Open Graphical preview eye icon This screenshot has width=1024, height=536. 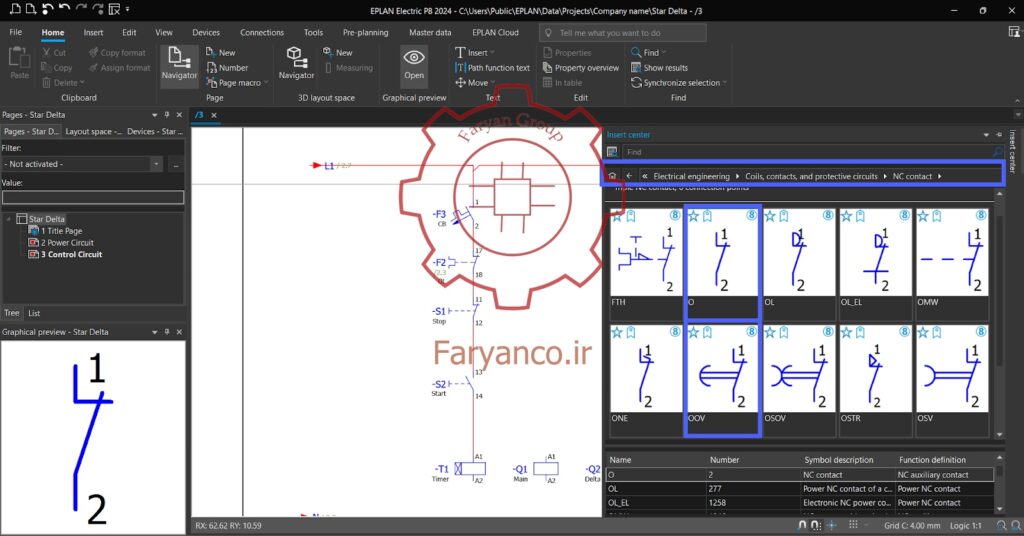tap(414, 57)
